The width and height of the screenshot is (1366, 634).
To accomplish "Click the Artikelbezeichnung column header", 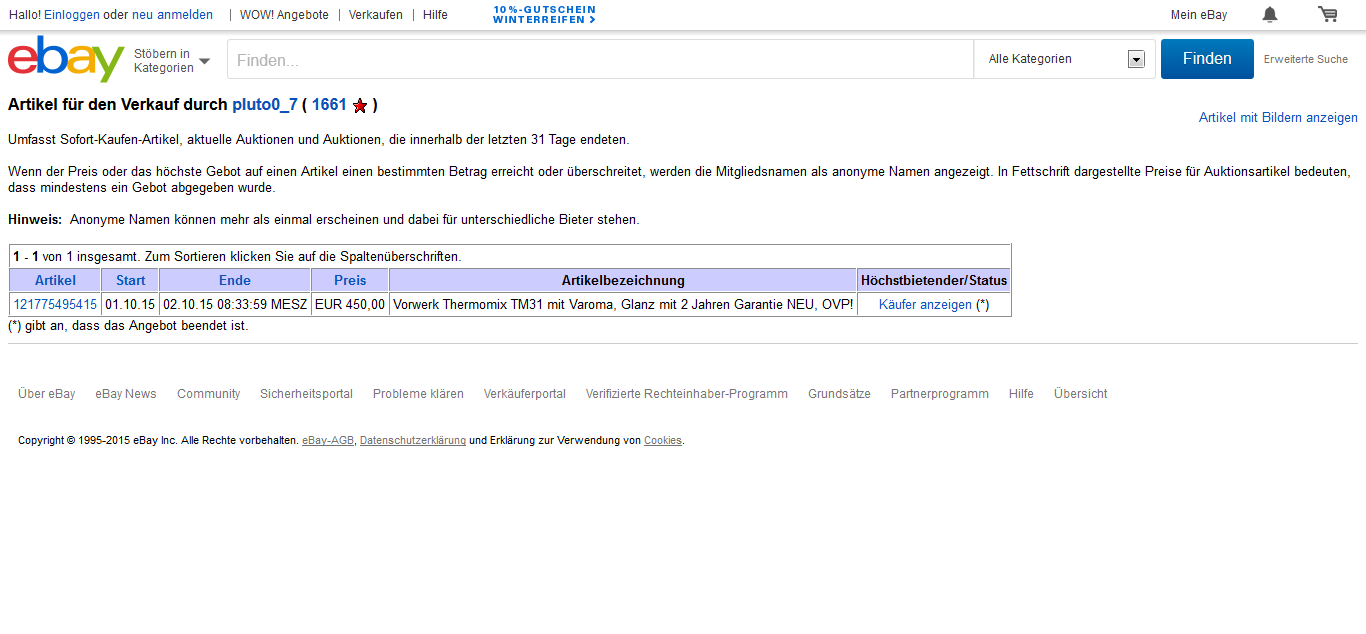I will [x=623, y=280].
